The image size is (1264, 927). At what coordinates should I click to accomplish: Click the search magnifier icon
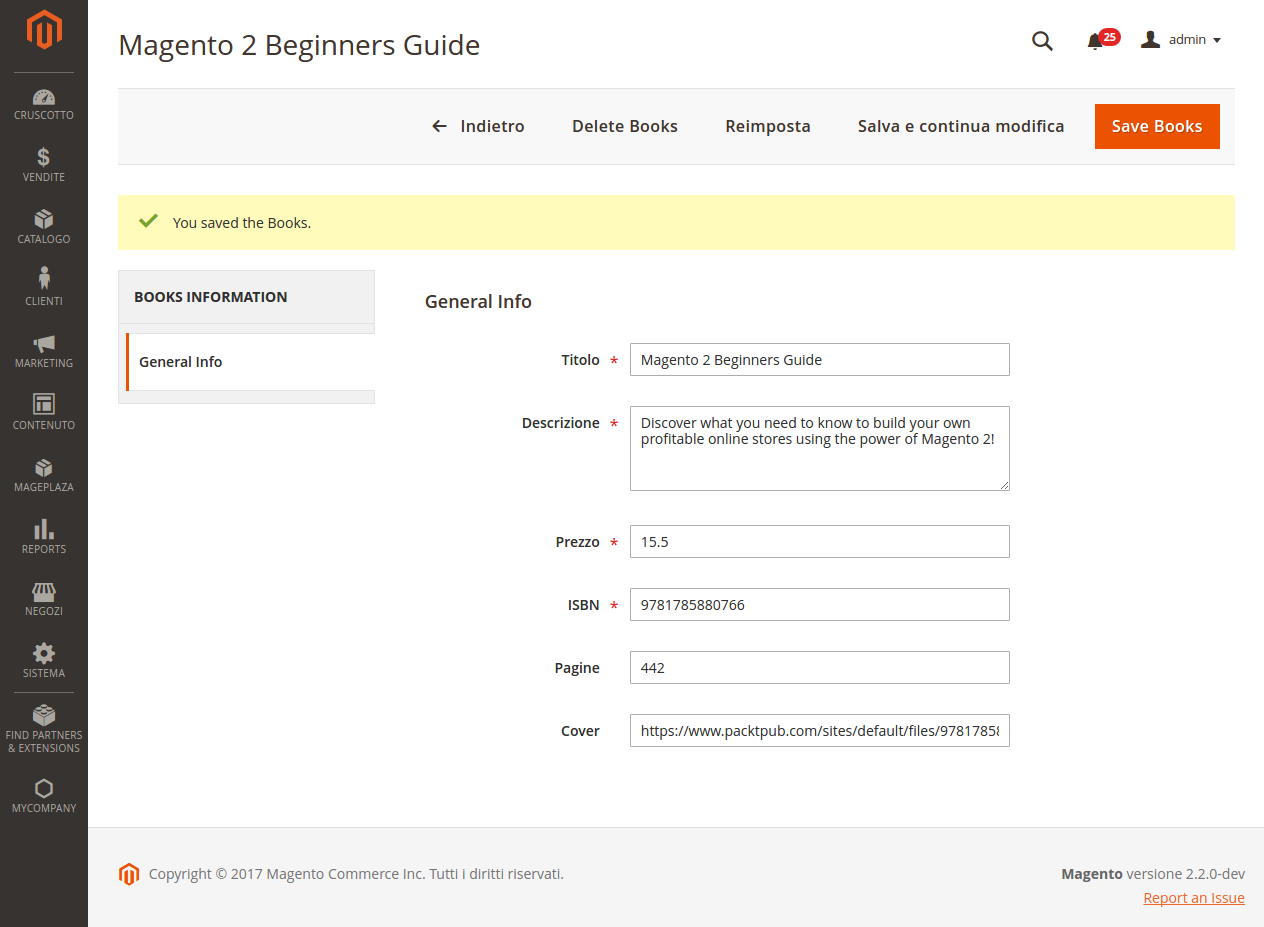(1042, 41)
